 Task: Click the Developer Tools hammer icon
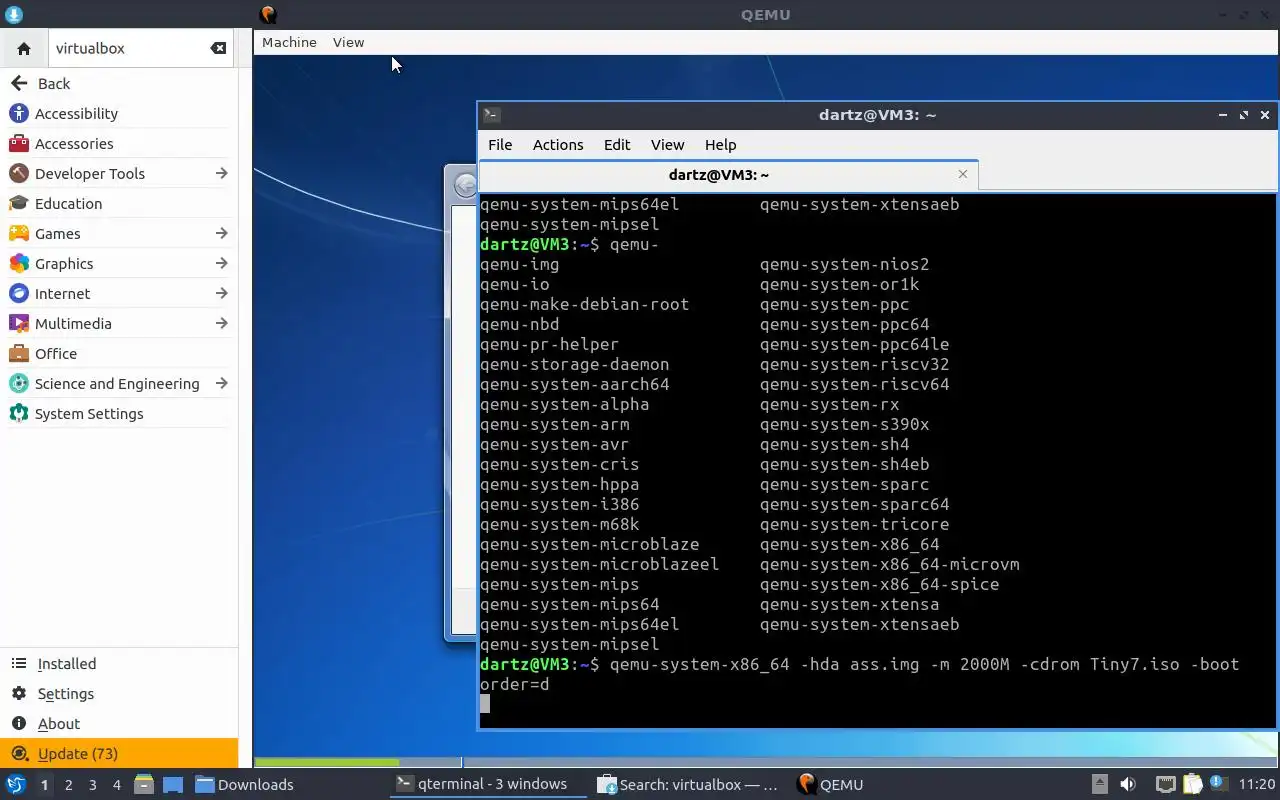coord(18,173)
